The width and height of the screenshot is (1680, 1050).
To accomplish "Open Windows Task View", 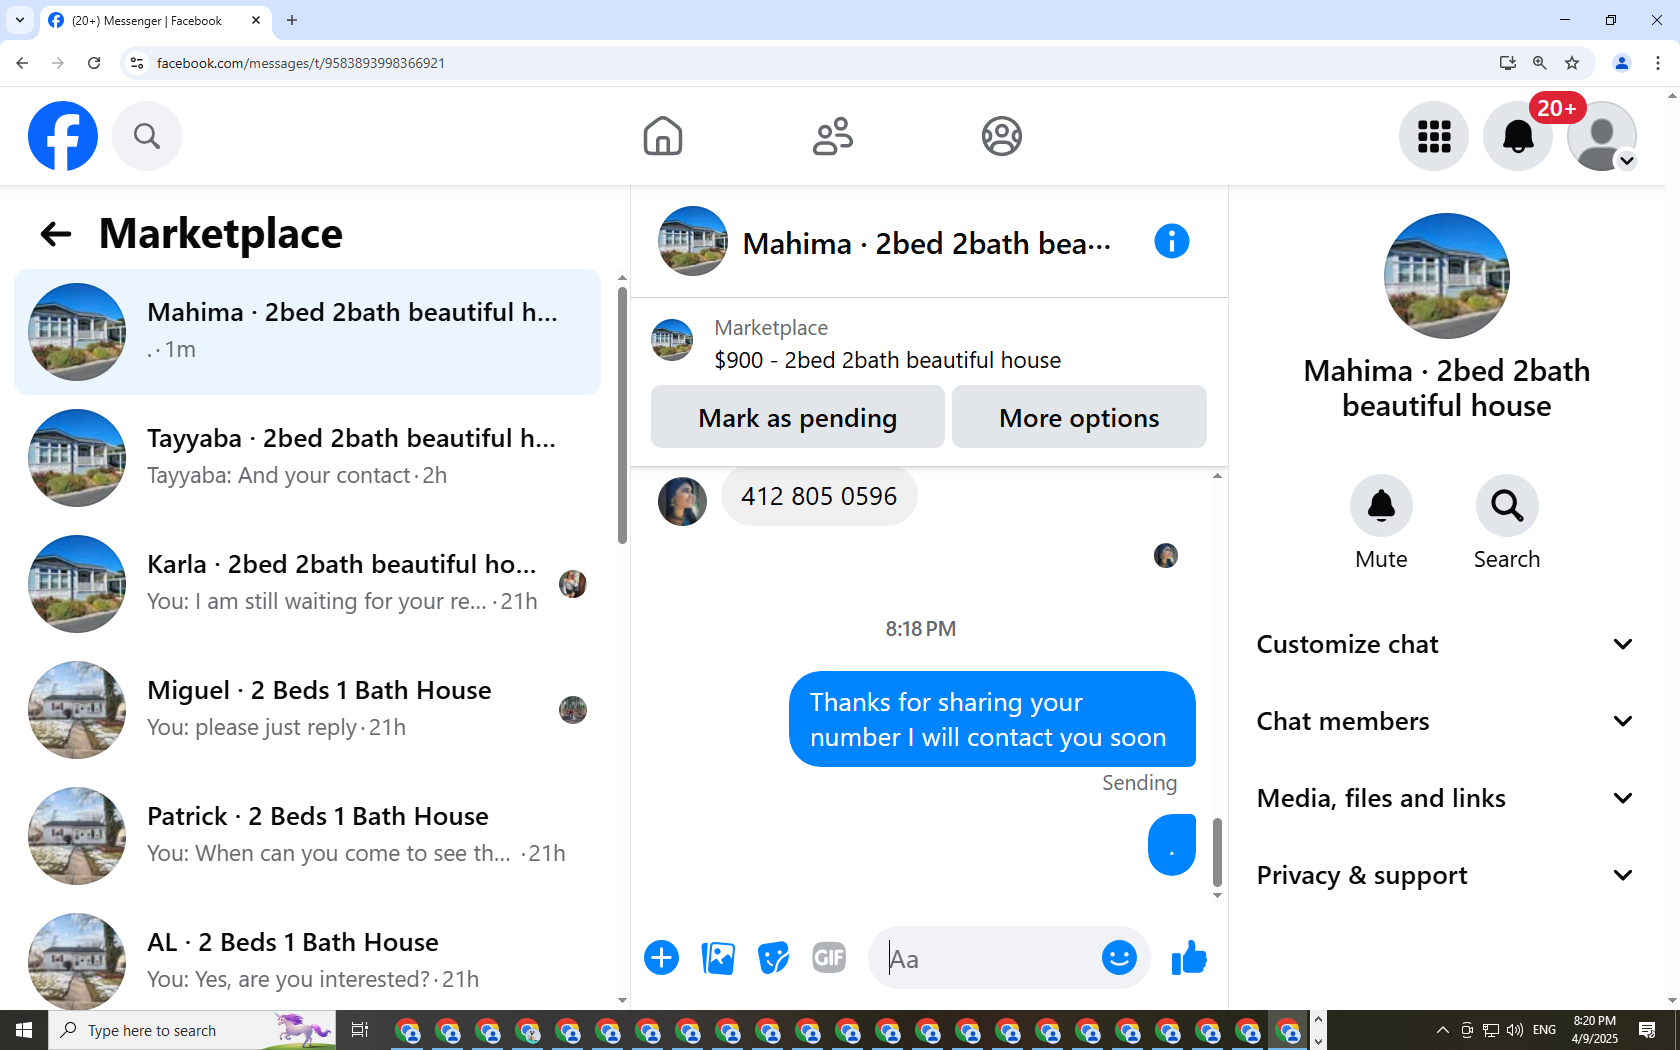I will [x=360, y=1030].
